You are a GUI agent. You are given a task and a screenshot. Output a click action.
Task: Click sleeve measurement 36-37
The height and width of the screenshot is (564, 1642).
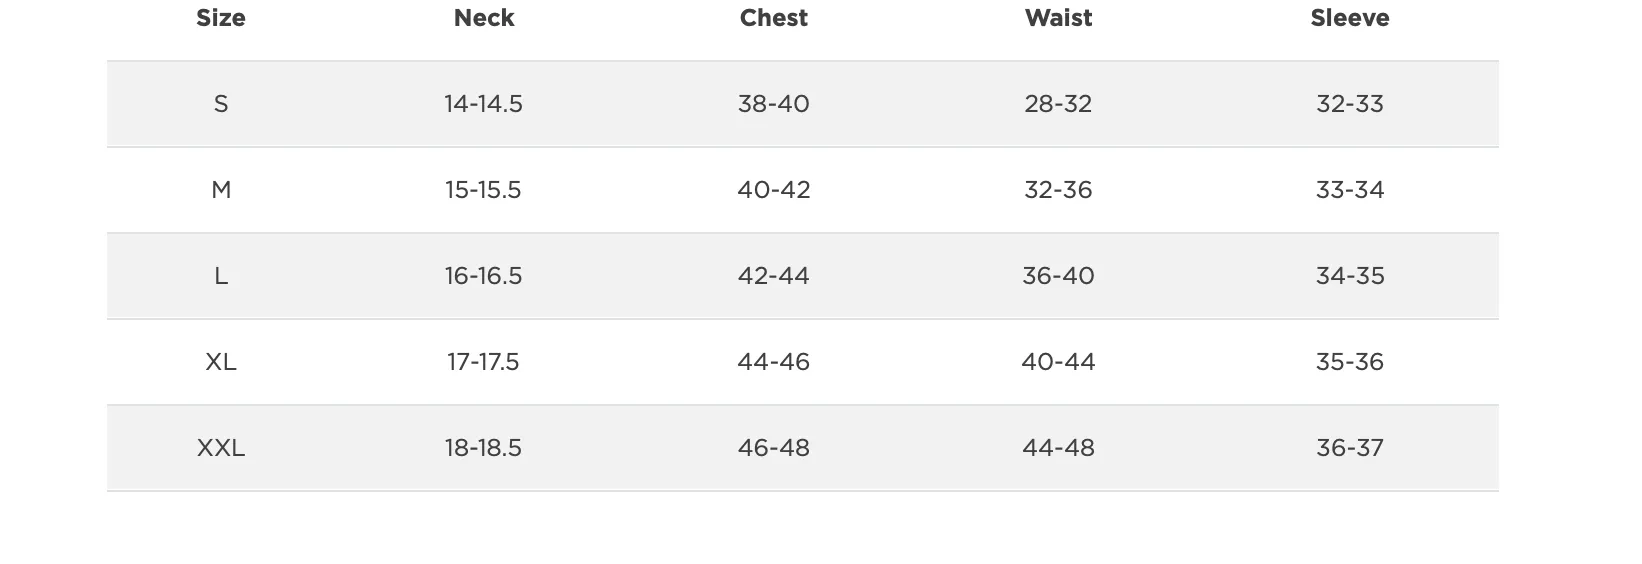point(1350,448)
